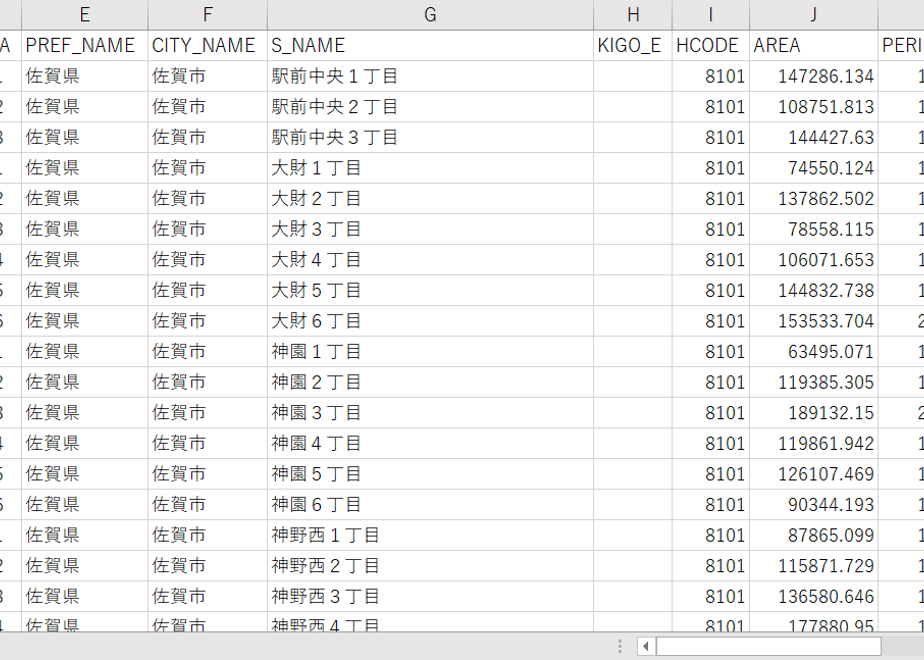This screenshot has width=924, height=660.
Task: Select cell 駅前中央３丁目
Action: [430, 137]
